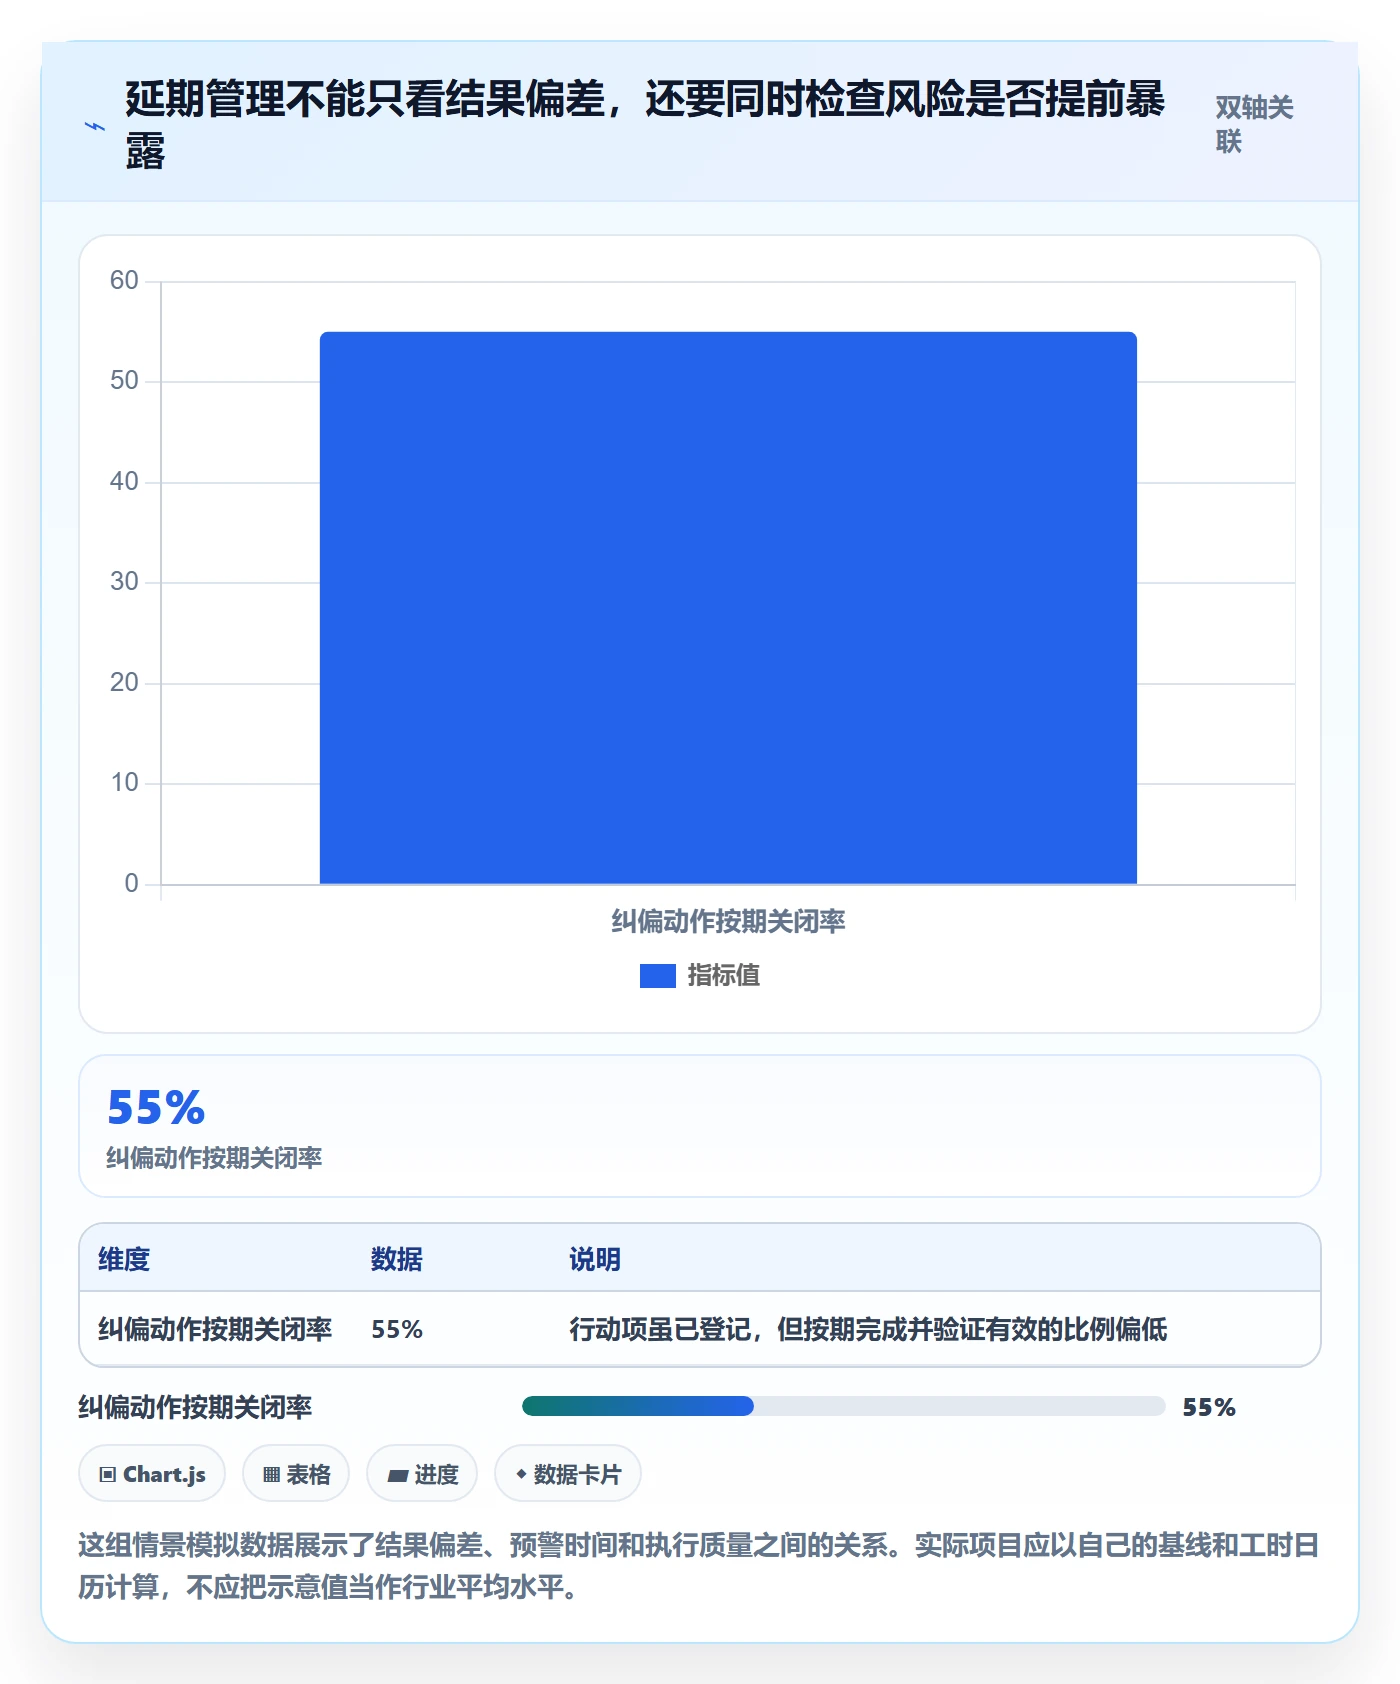1400x1684 pixels.
Task: Click the 纠偏动作按期关闭率 table row cell
Action: [215, 1329]
